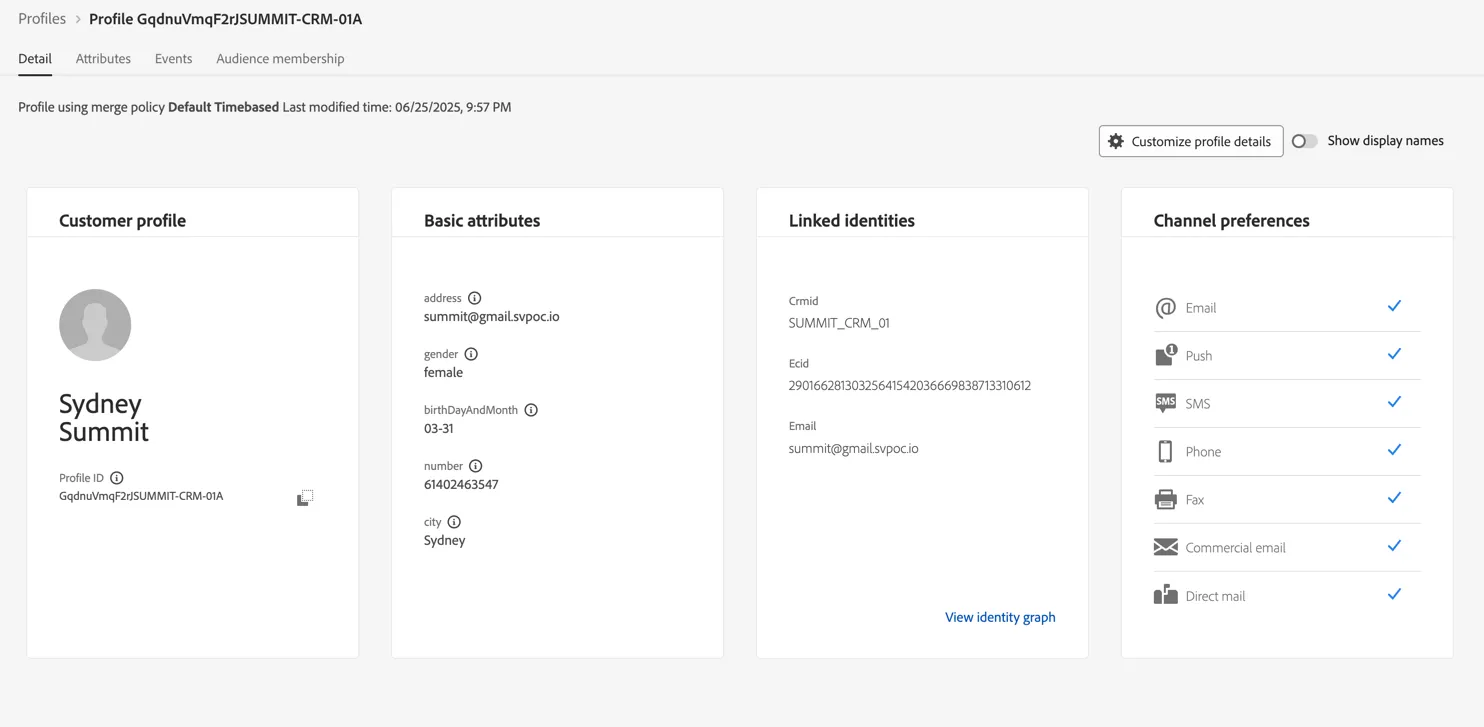Open the View identity graph link

[x=1000, y=617]
